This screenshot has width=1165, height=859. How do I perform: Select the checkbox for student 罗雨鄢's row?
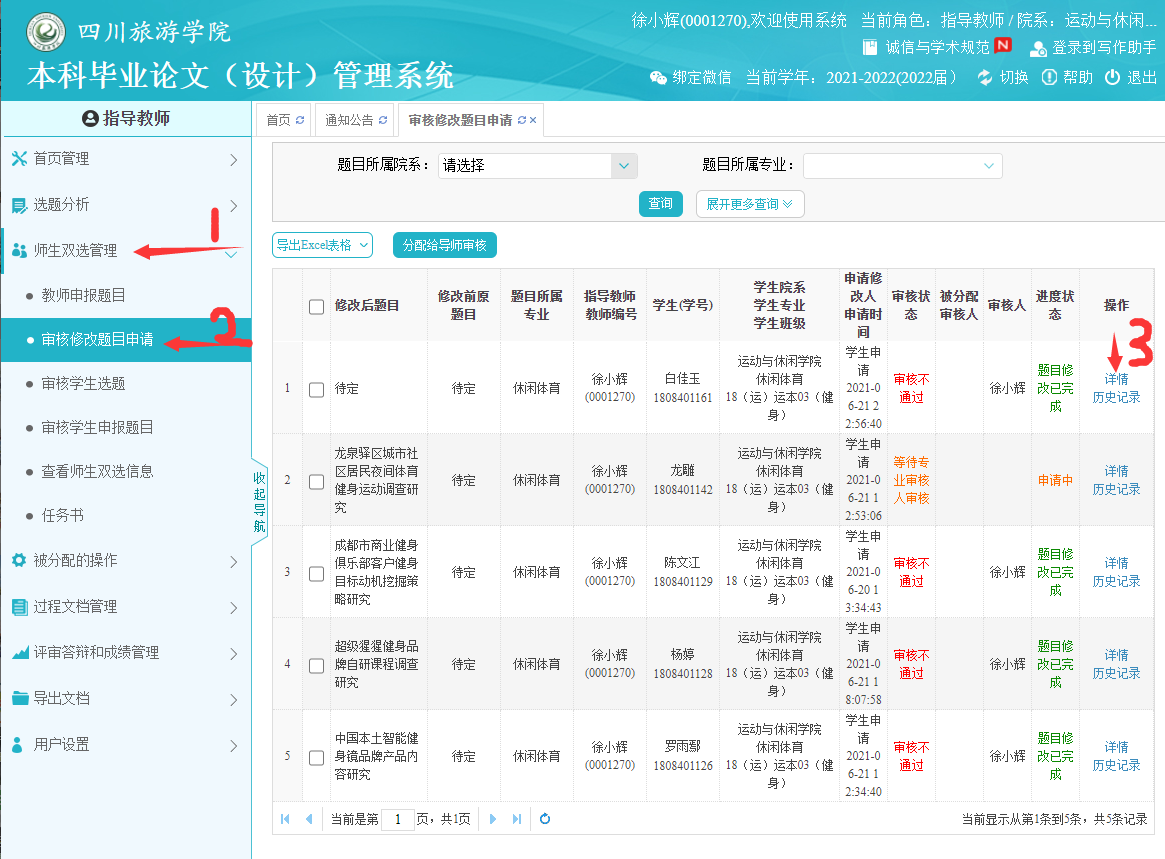pos(317,757)
